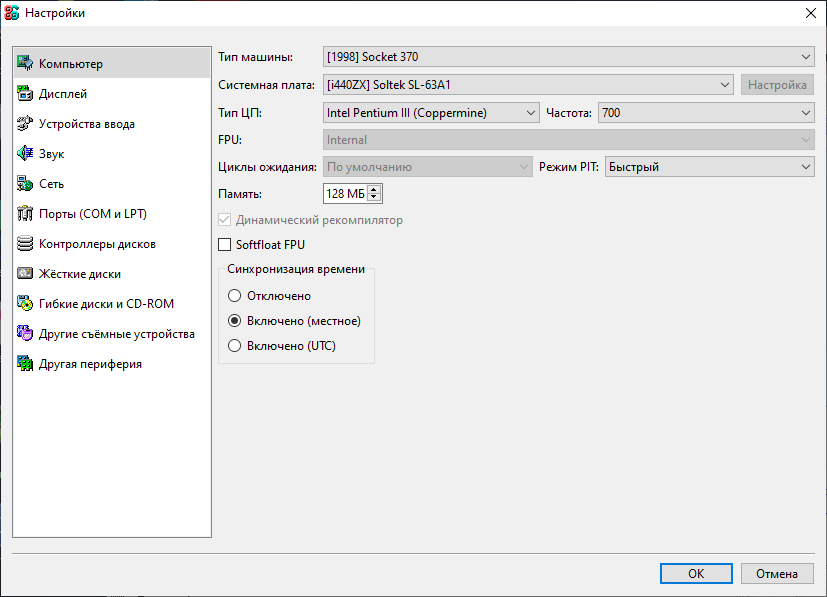Select the Устройства ввода mouse icon
Screen dimensions: 827x597
coord(25,124)
